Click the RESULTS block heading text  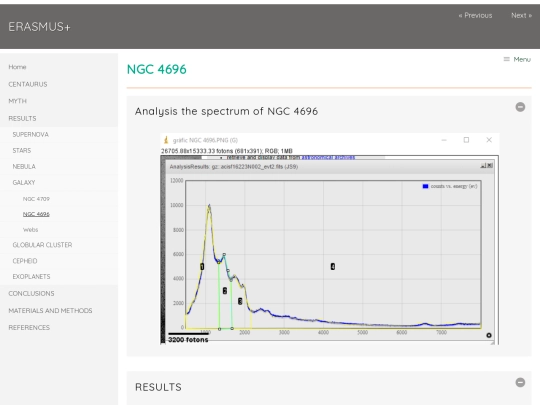pyautogui.click(x=158, y=387)
